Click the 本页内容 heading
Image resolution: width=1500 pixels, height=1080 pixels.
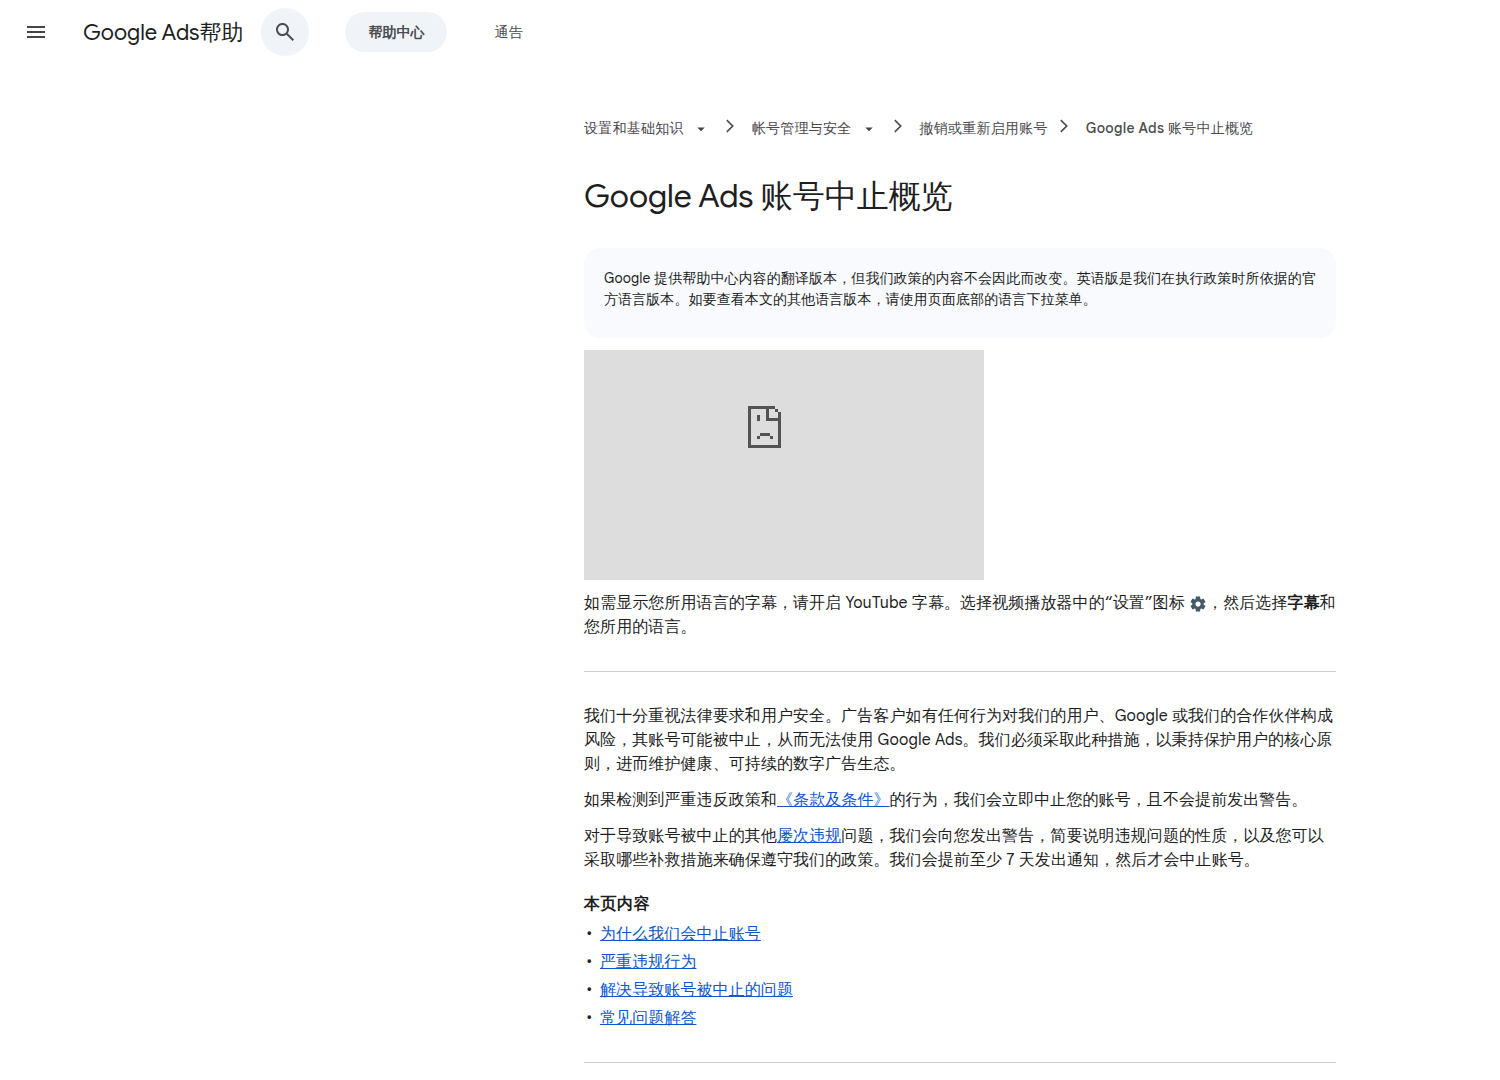click(x=617, y=903)
